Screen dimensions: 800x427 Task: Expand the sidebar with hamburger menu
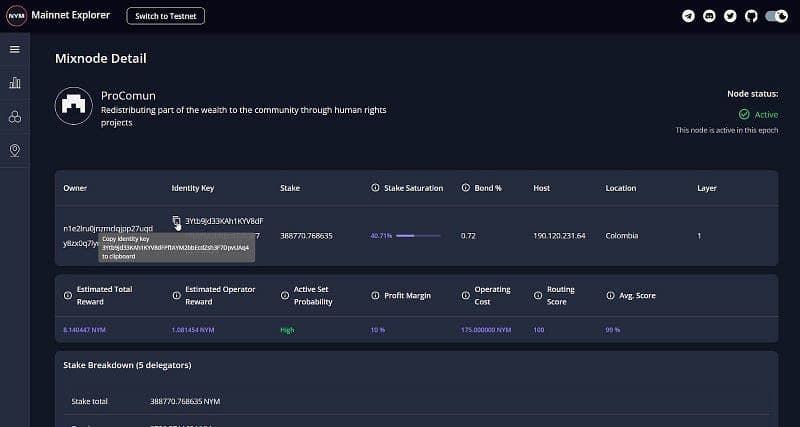[15, 49]
